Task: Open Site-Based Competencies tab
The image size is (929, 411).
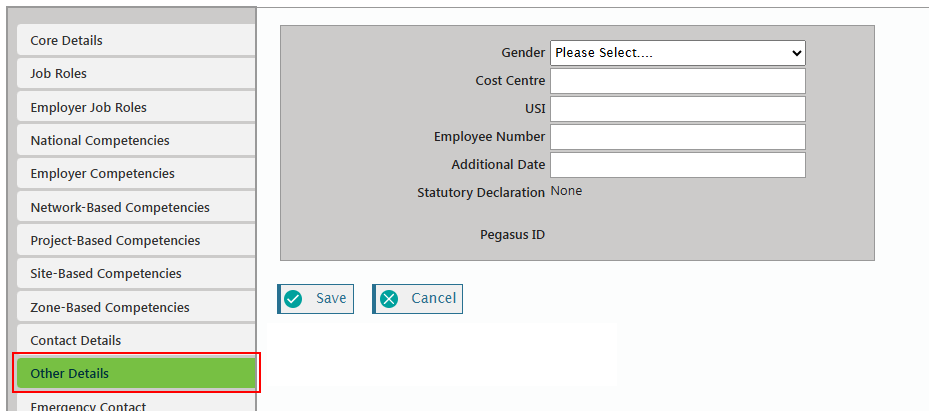Action: coord(136,274)
